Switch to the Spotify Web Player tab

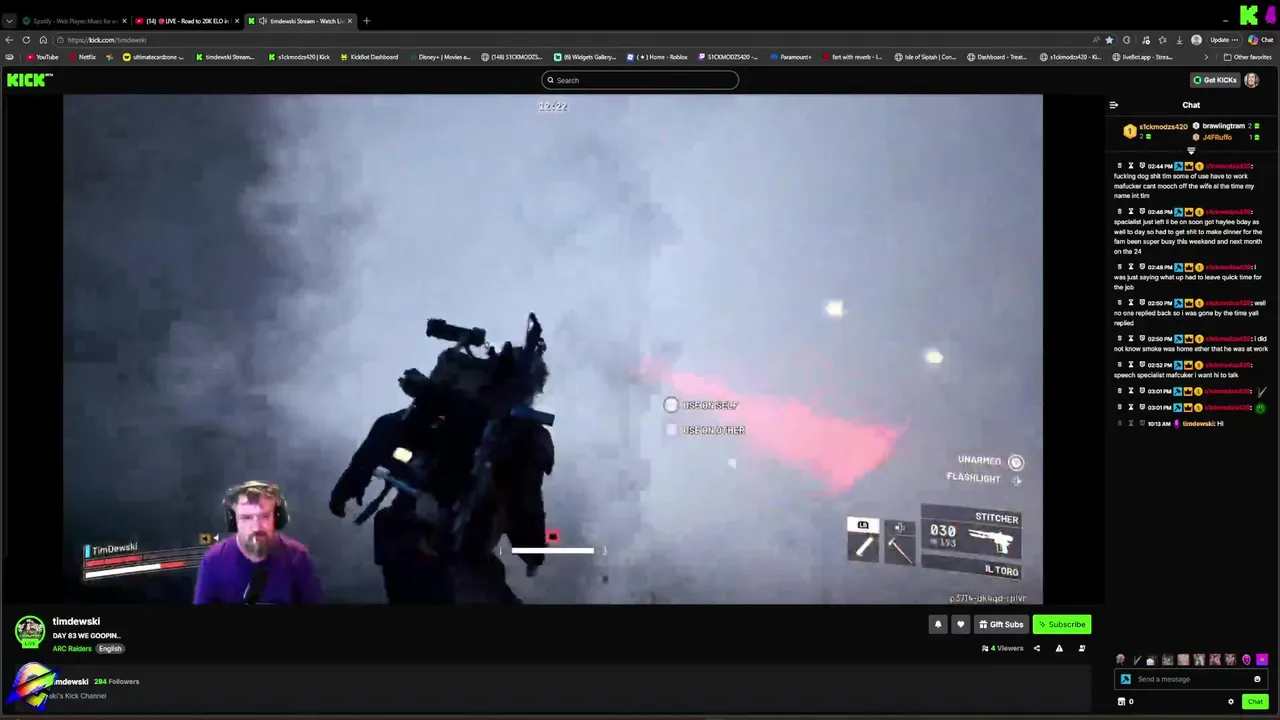click(x=74, y=21)
